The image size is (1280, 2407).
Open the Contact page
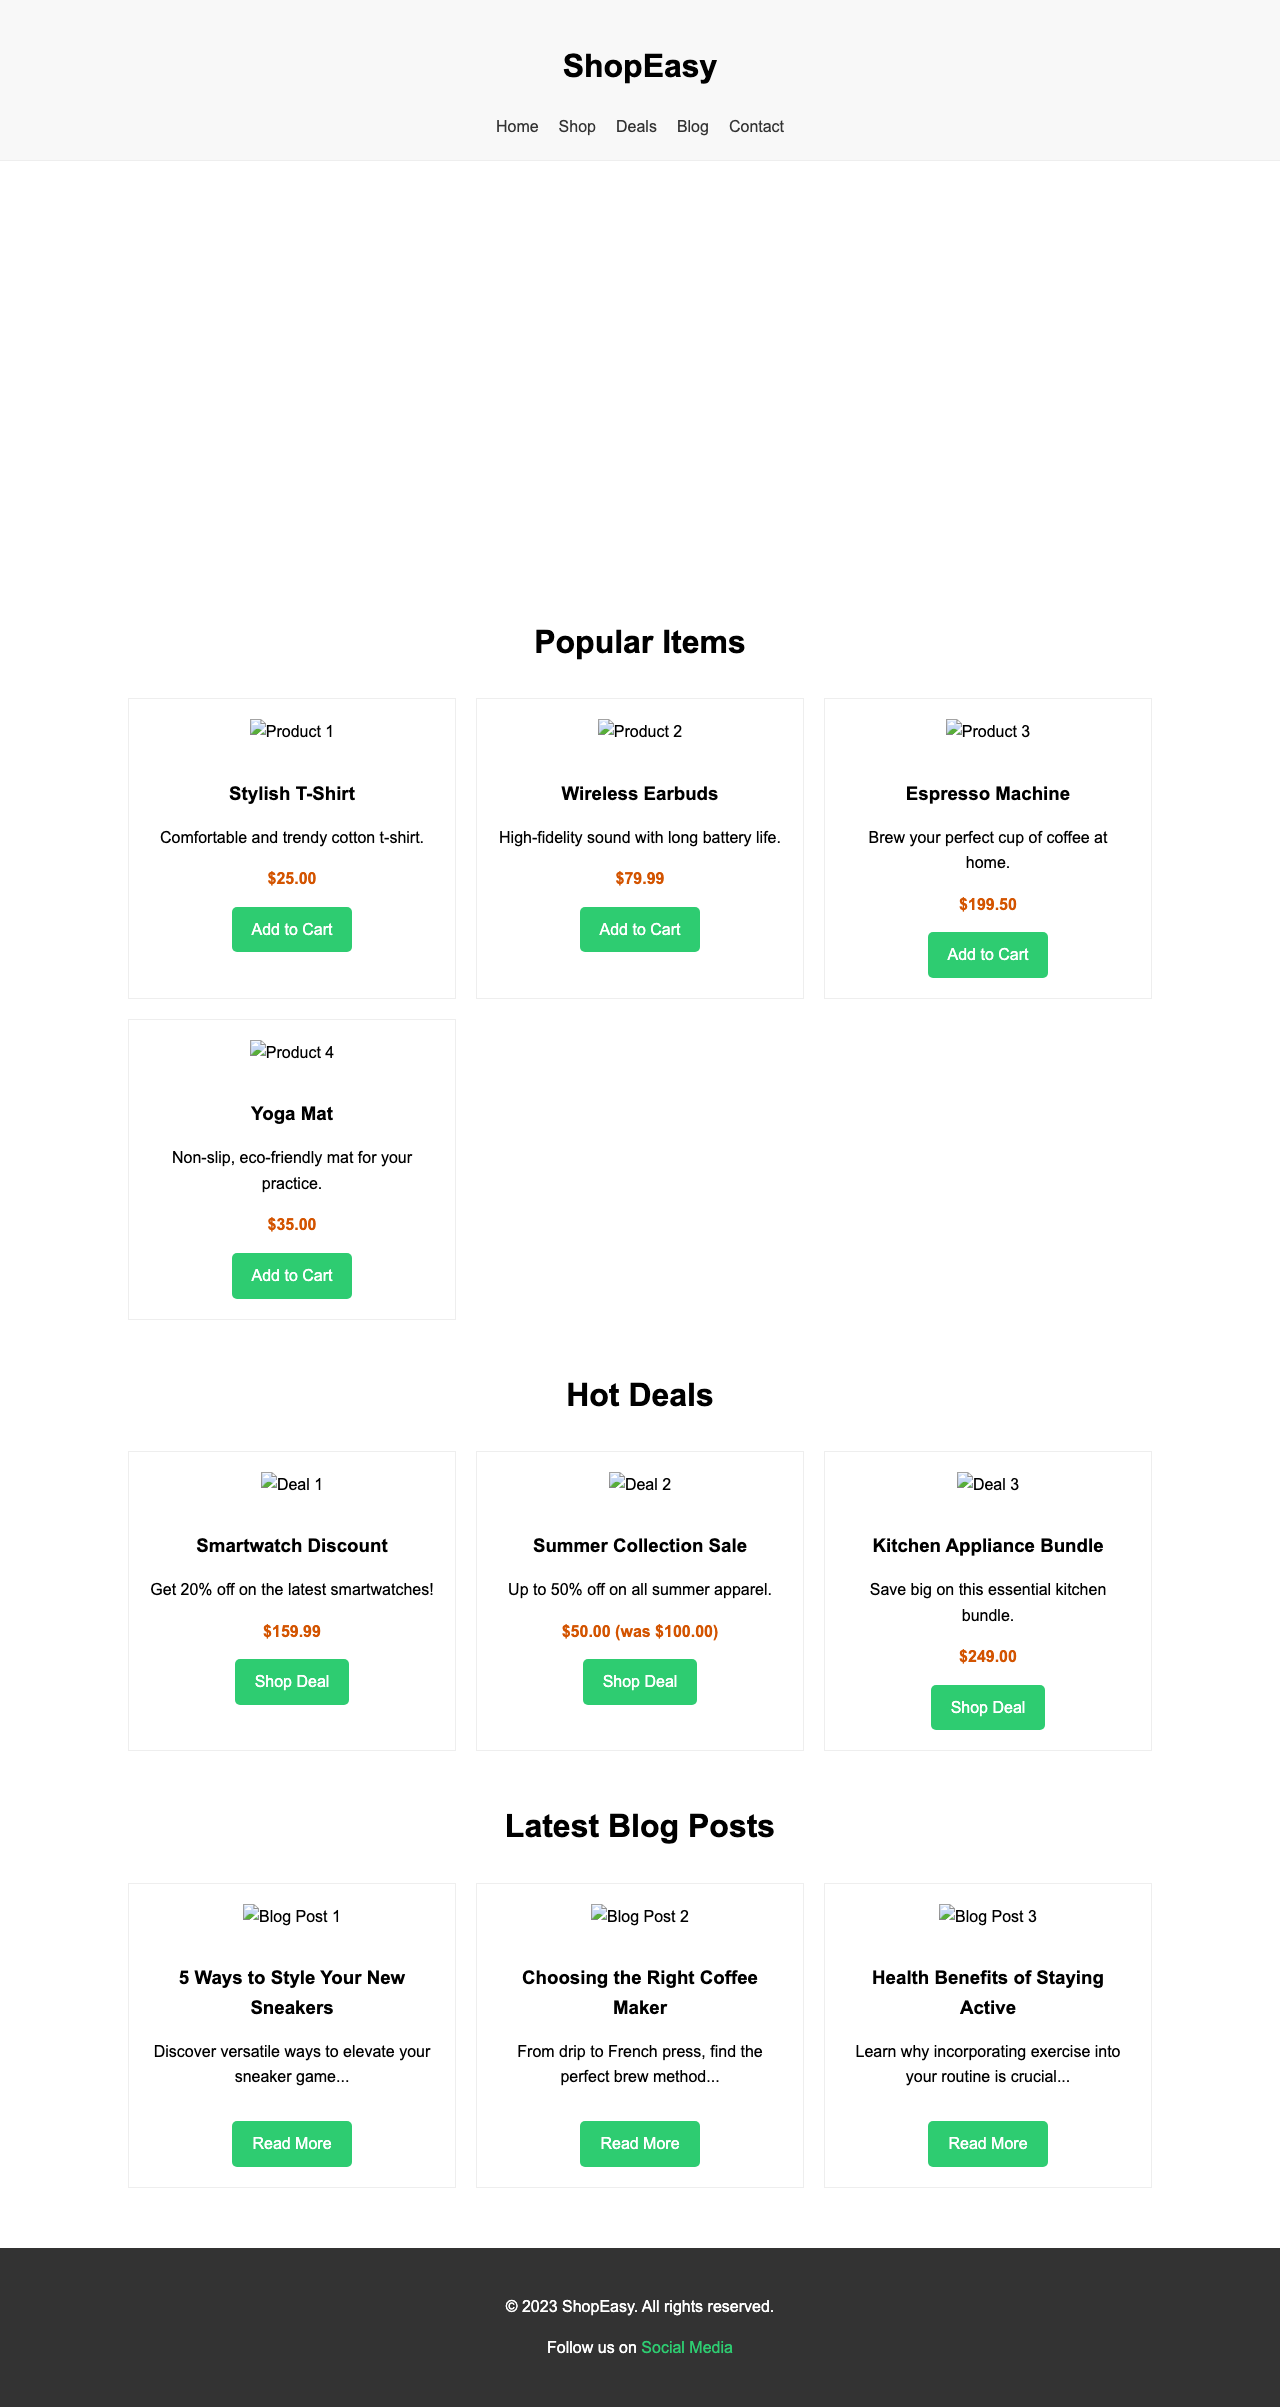(x=756, y=126)
